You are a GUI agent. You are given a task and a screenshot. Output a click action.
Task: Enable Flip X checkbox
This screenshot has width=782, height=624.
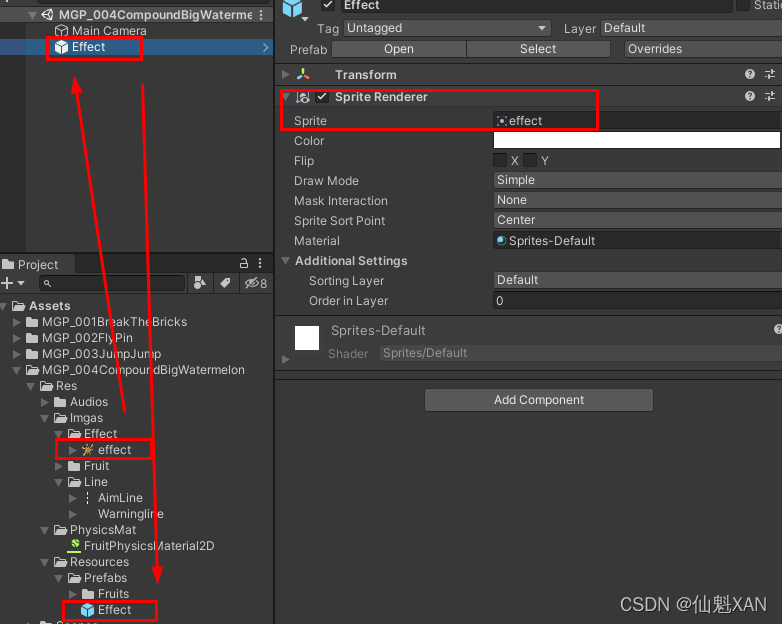point(500,161)
